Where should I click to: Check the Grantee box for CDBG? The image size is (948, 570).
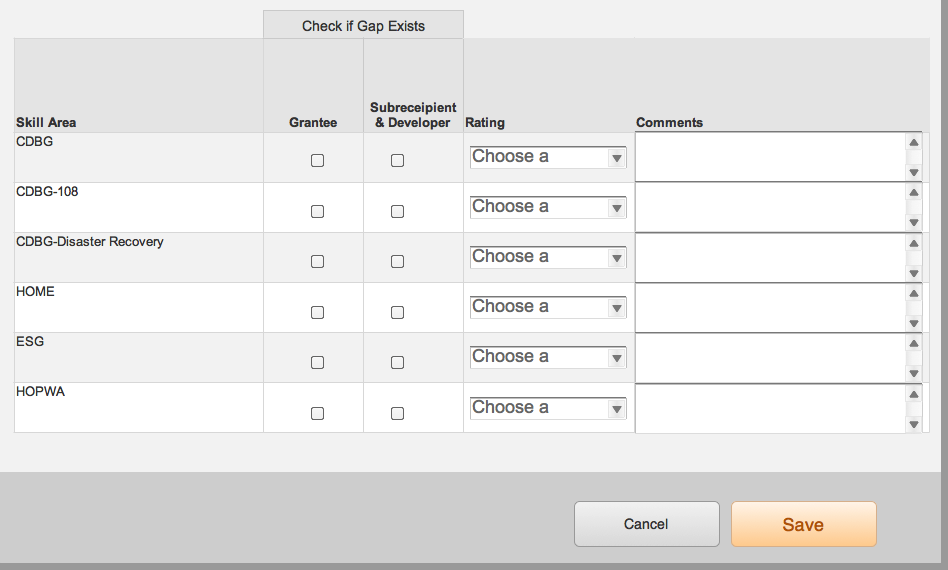(317, 161)
